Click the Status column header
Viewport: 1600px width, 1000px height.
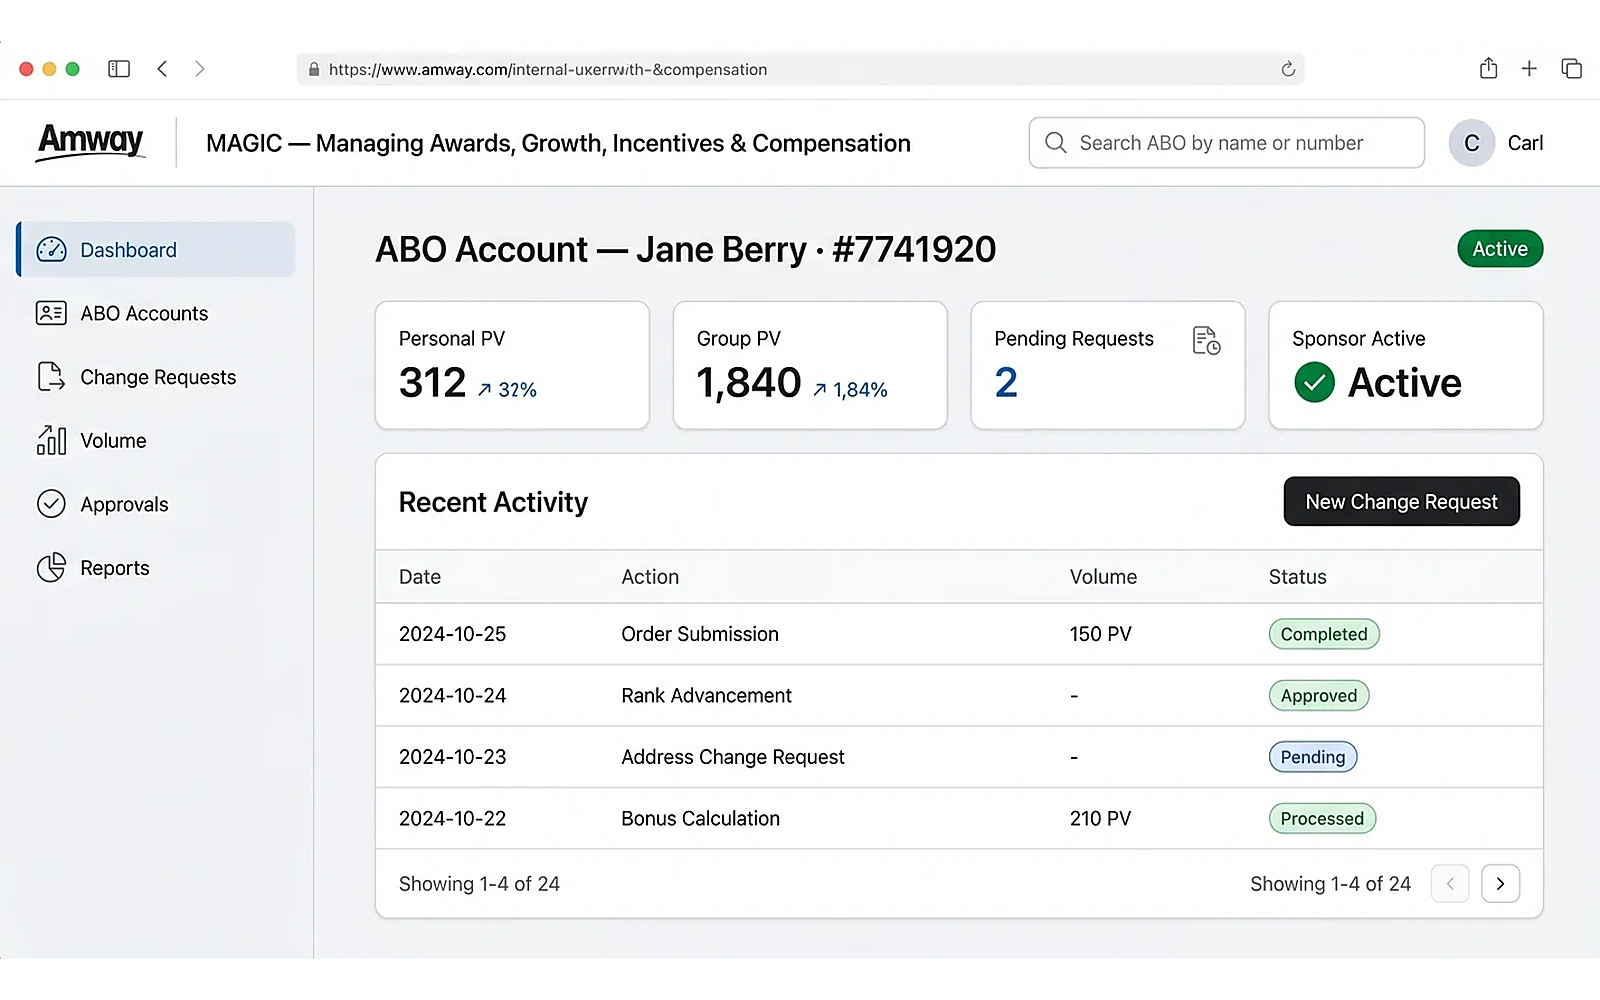point(1298,577)
